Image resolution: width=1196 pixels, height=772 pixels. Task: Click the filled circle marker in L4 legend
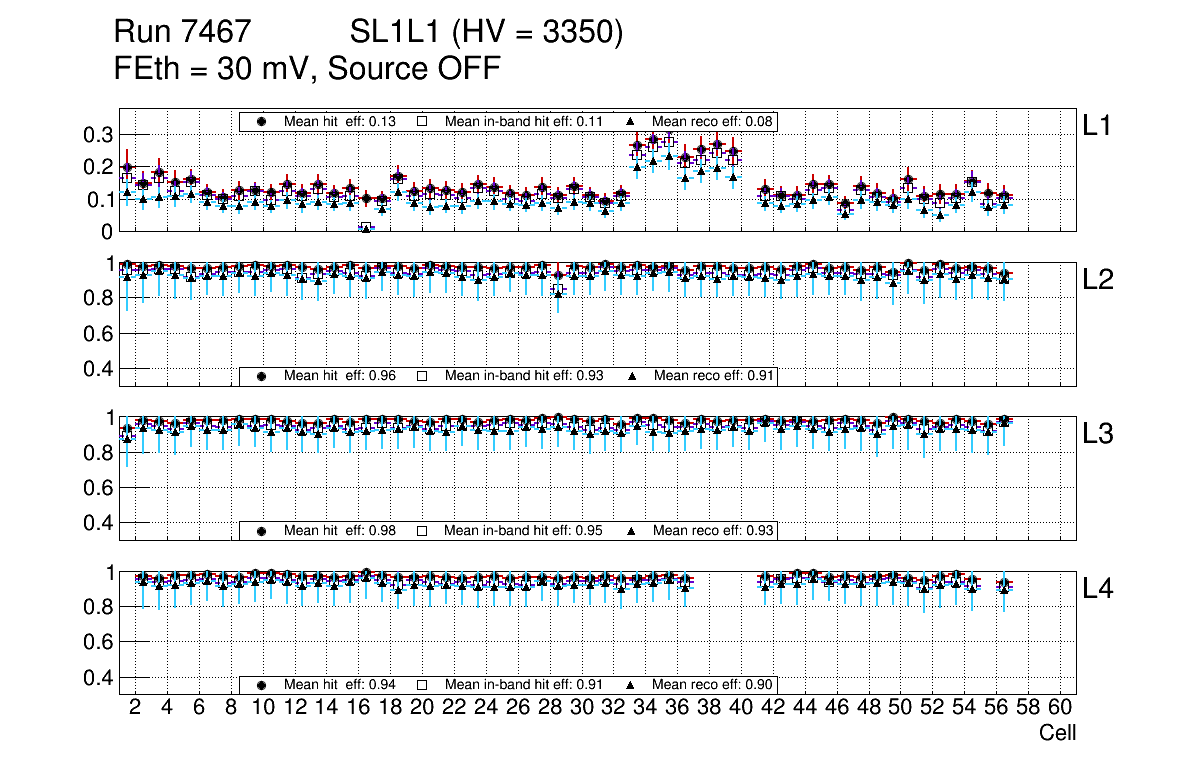coord(262,685)
